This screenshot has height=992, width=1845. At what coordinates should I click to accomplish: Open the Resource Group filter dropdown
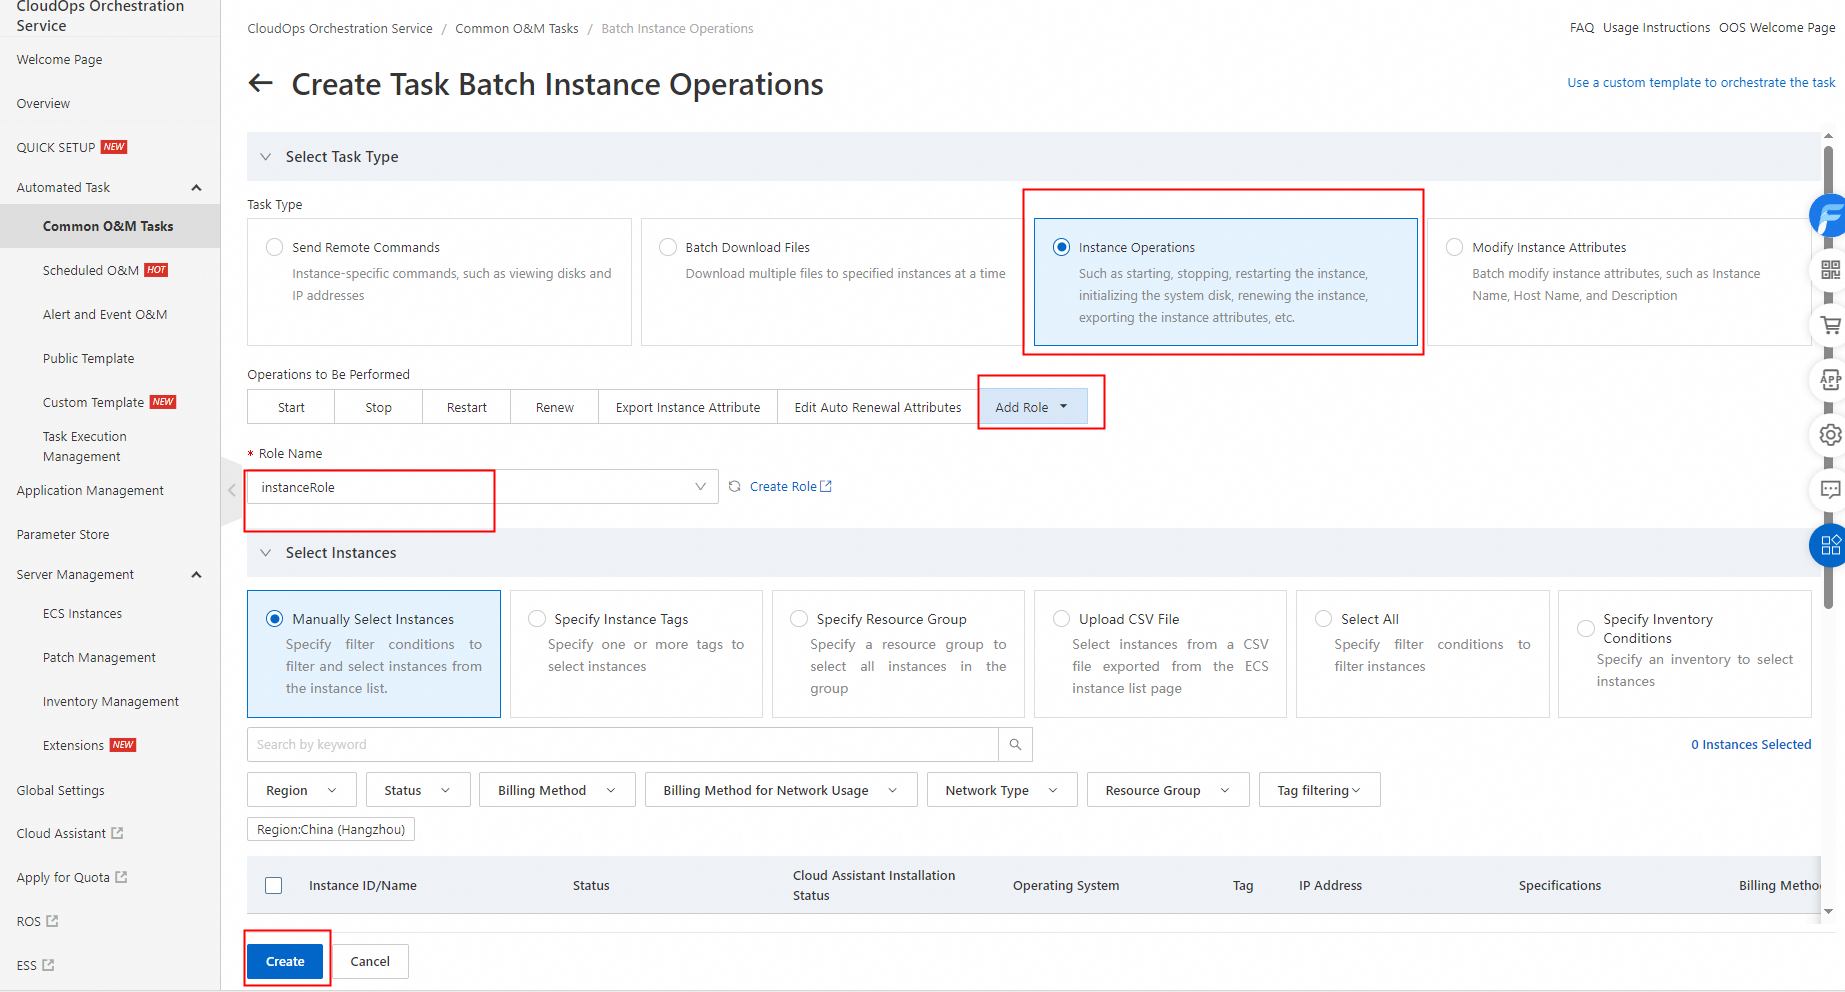coord(1168,790)
